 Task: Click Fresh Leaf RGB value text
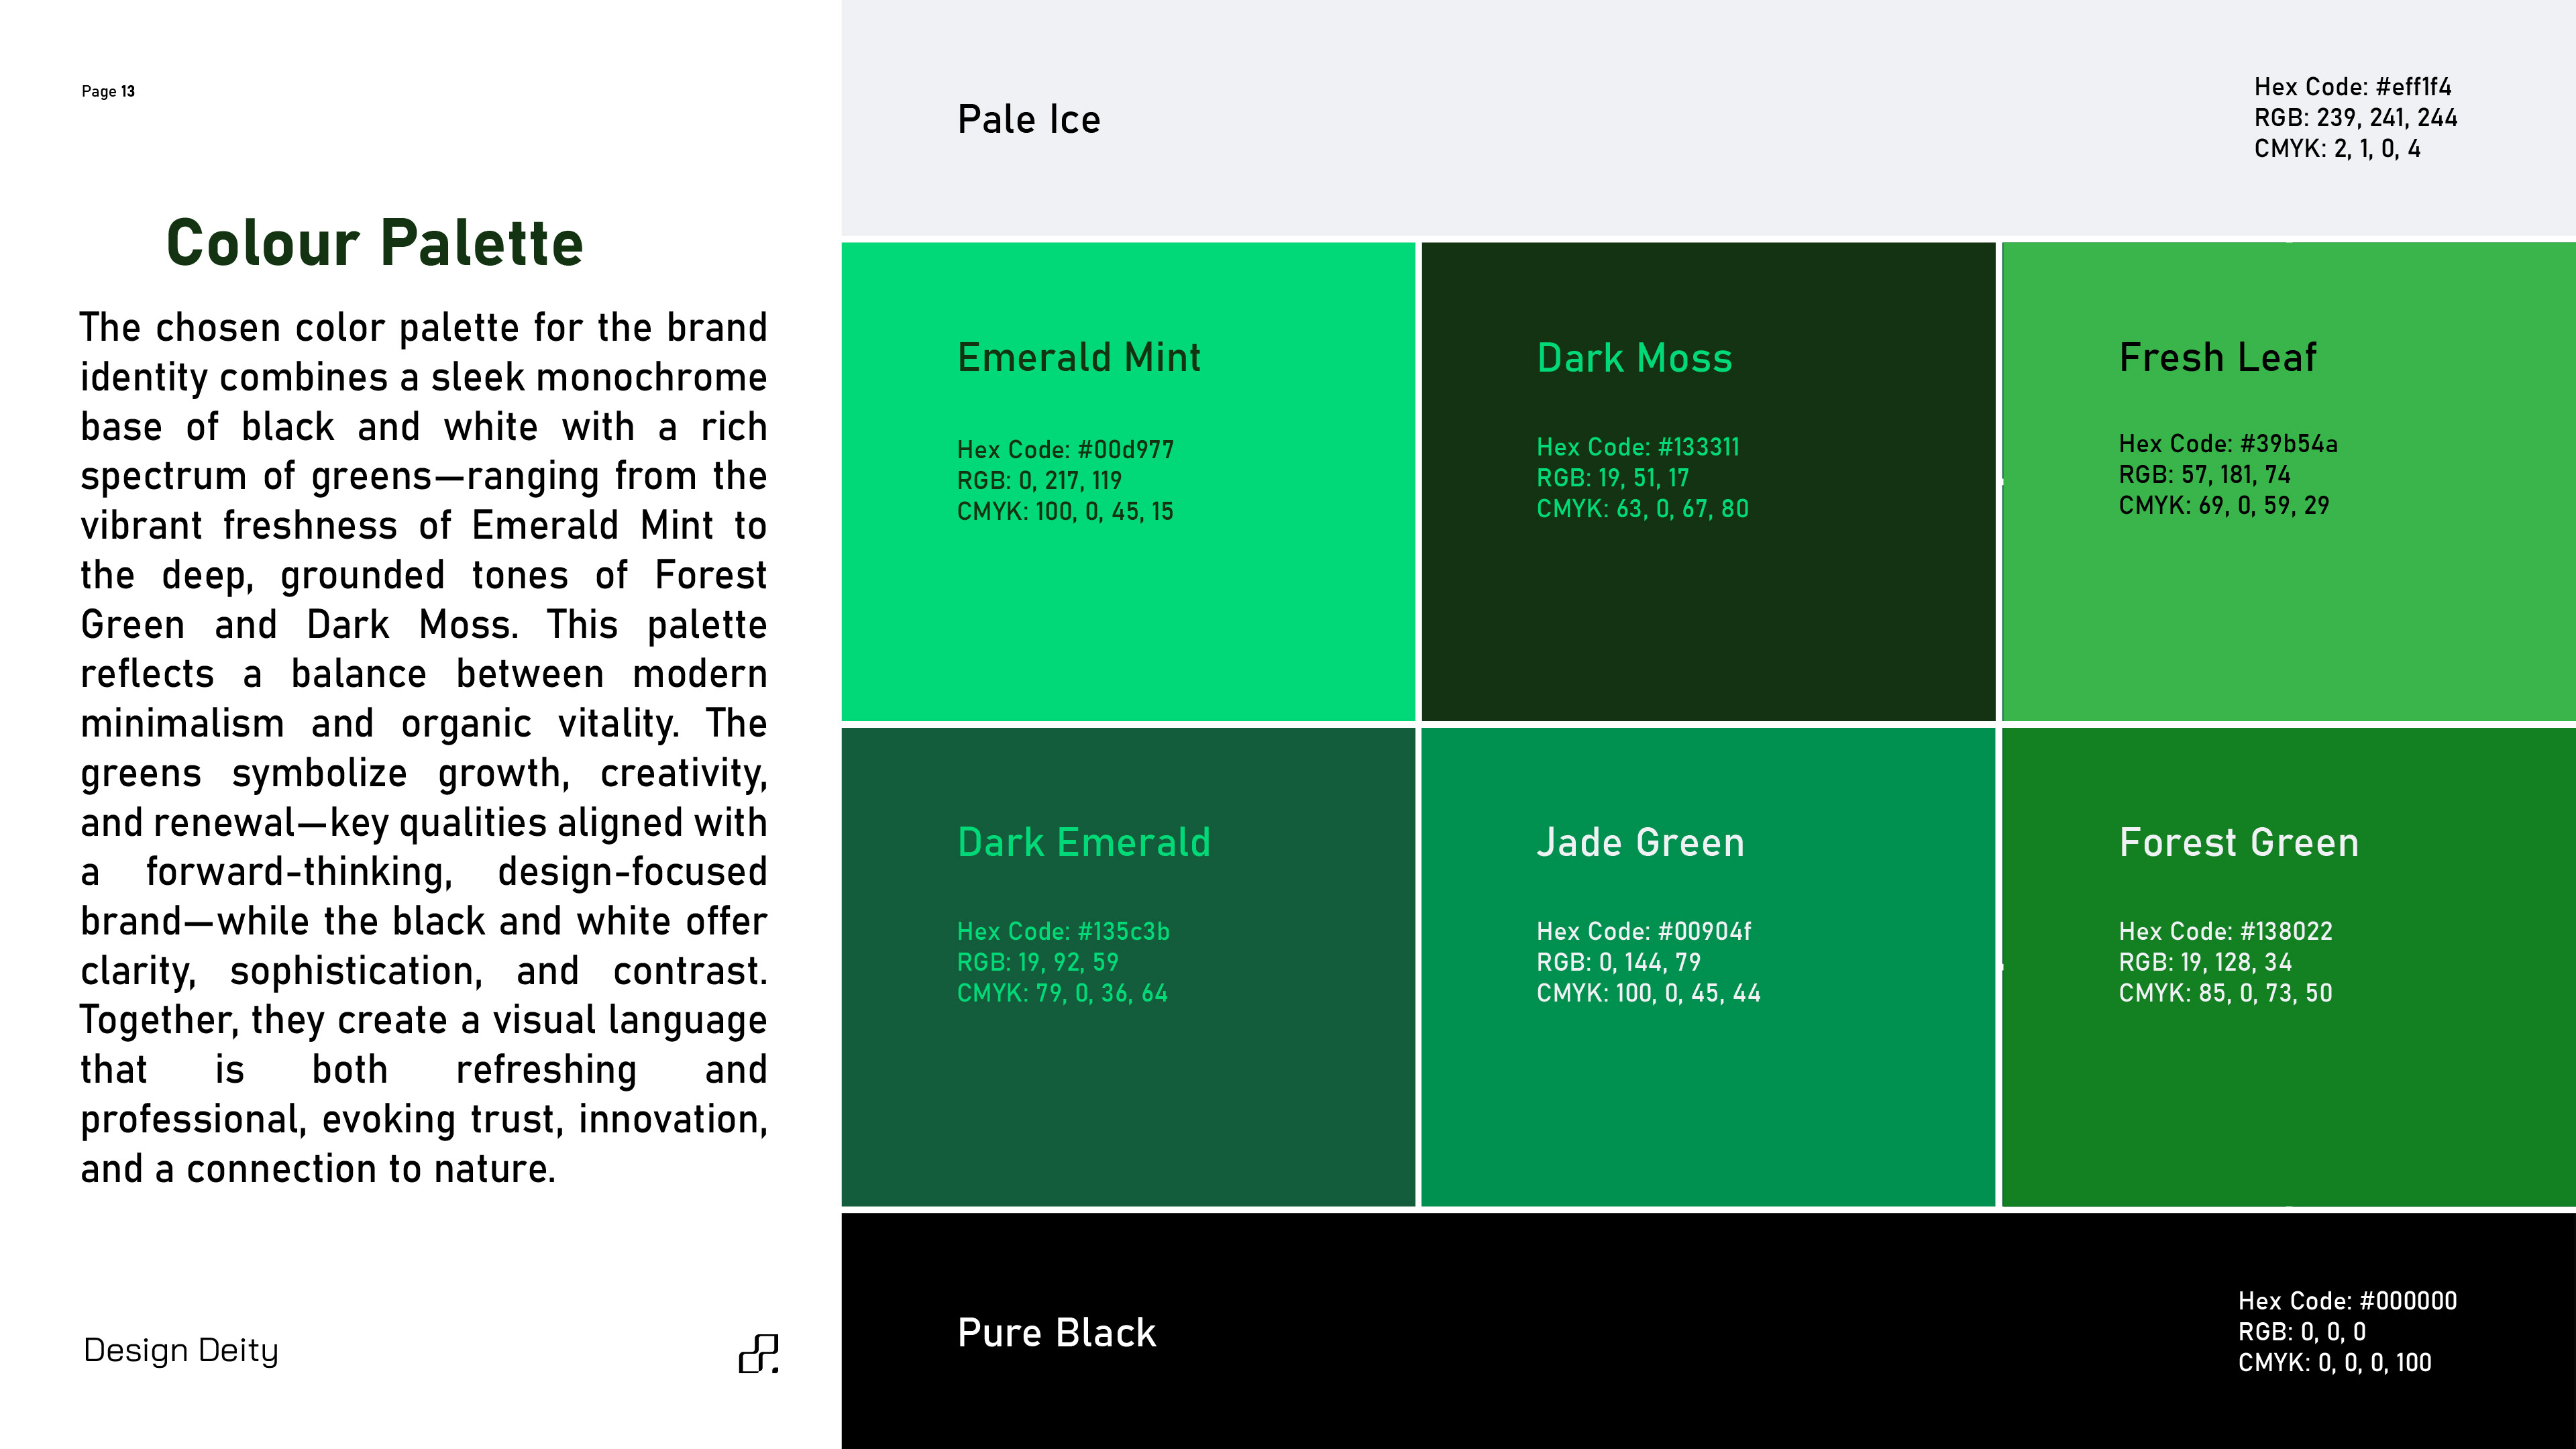(2204, 475)
